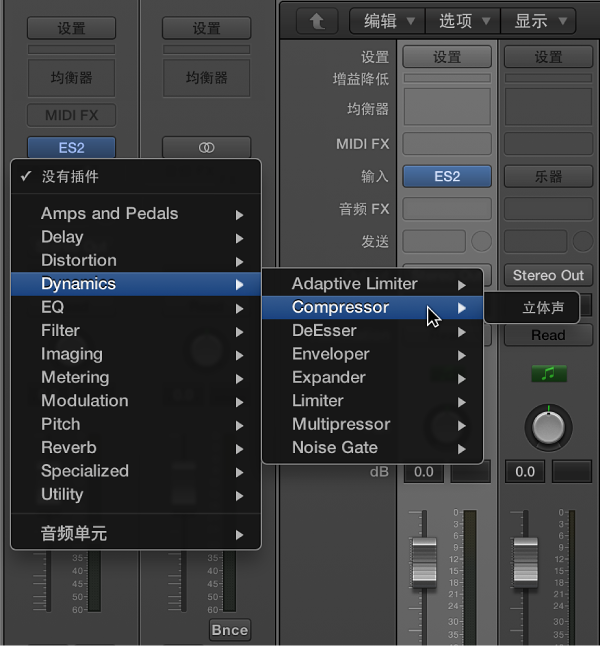
Task: Select 立体声 under Compressor
Action: tap(543, 308)
